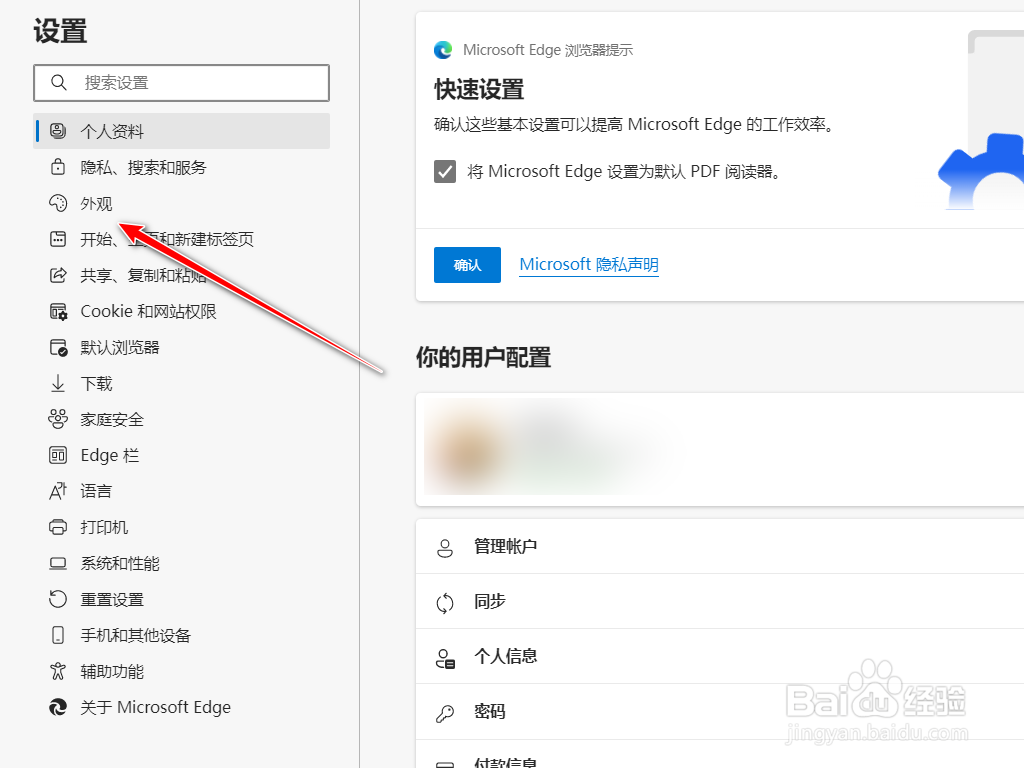Click the start page icon beside 开始

(58, 239)
